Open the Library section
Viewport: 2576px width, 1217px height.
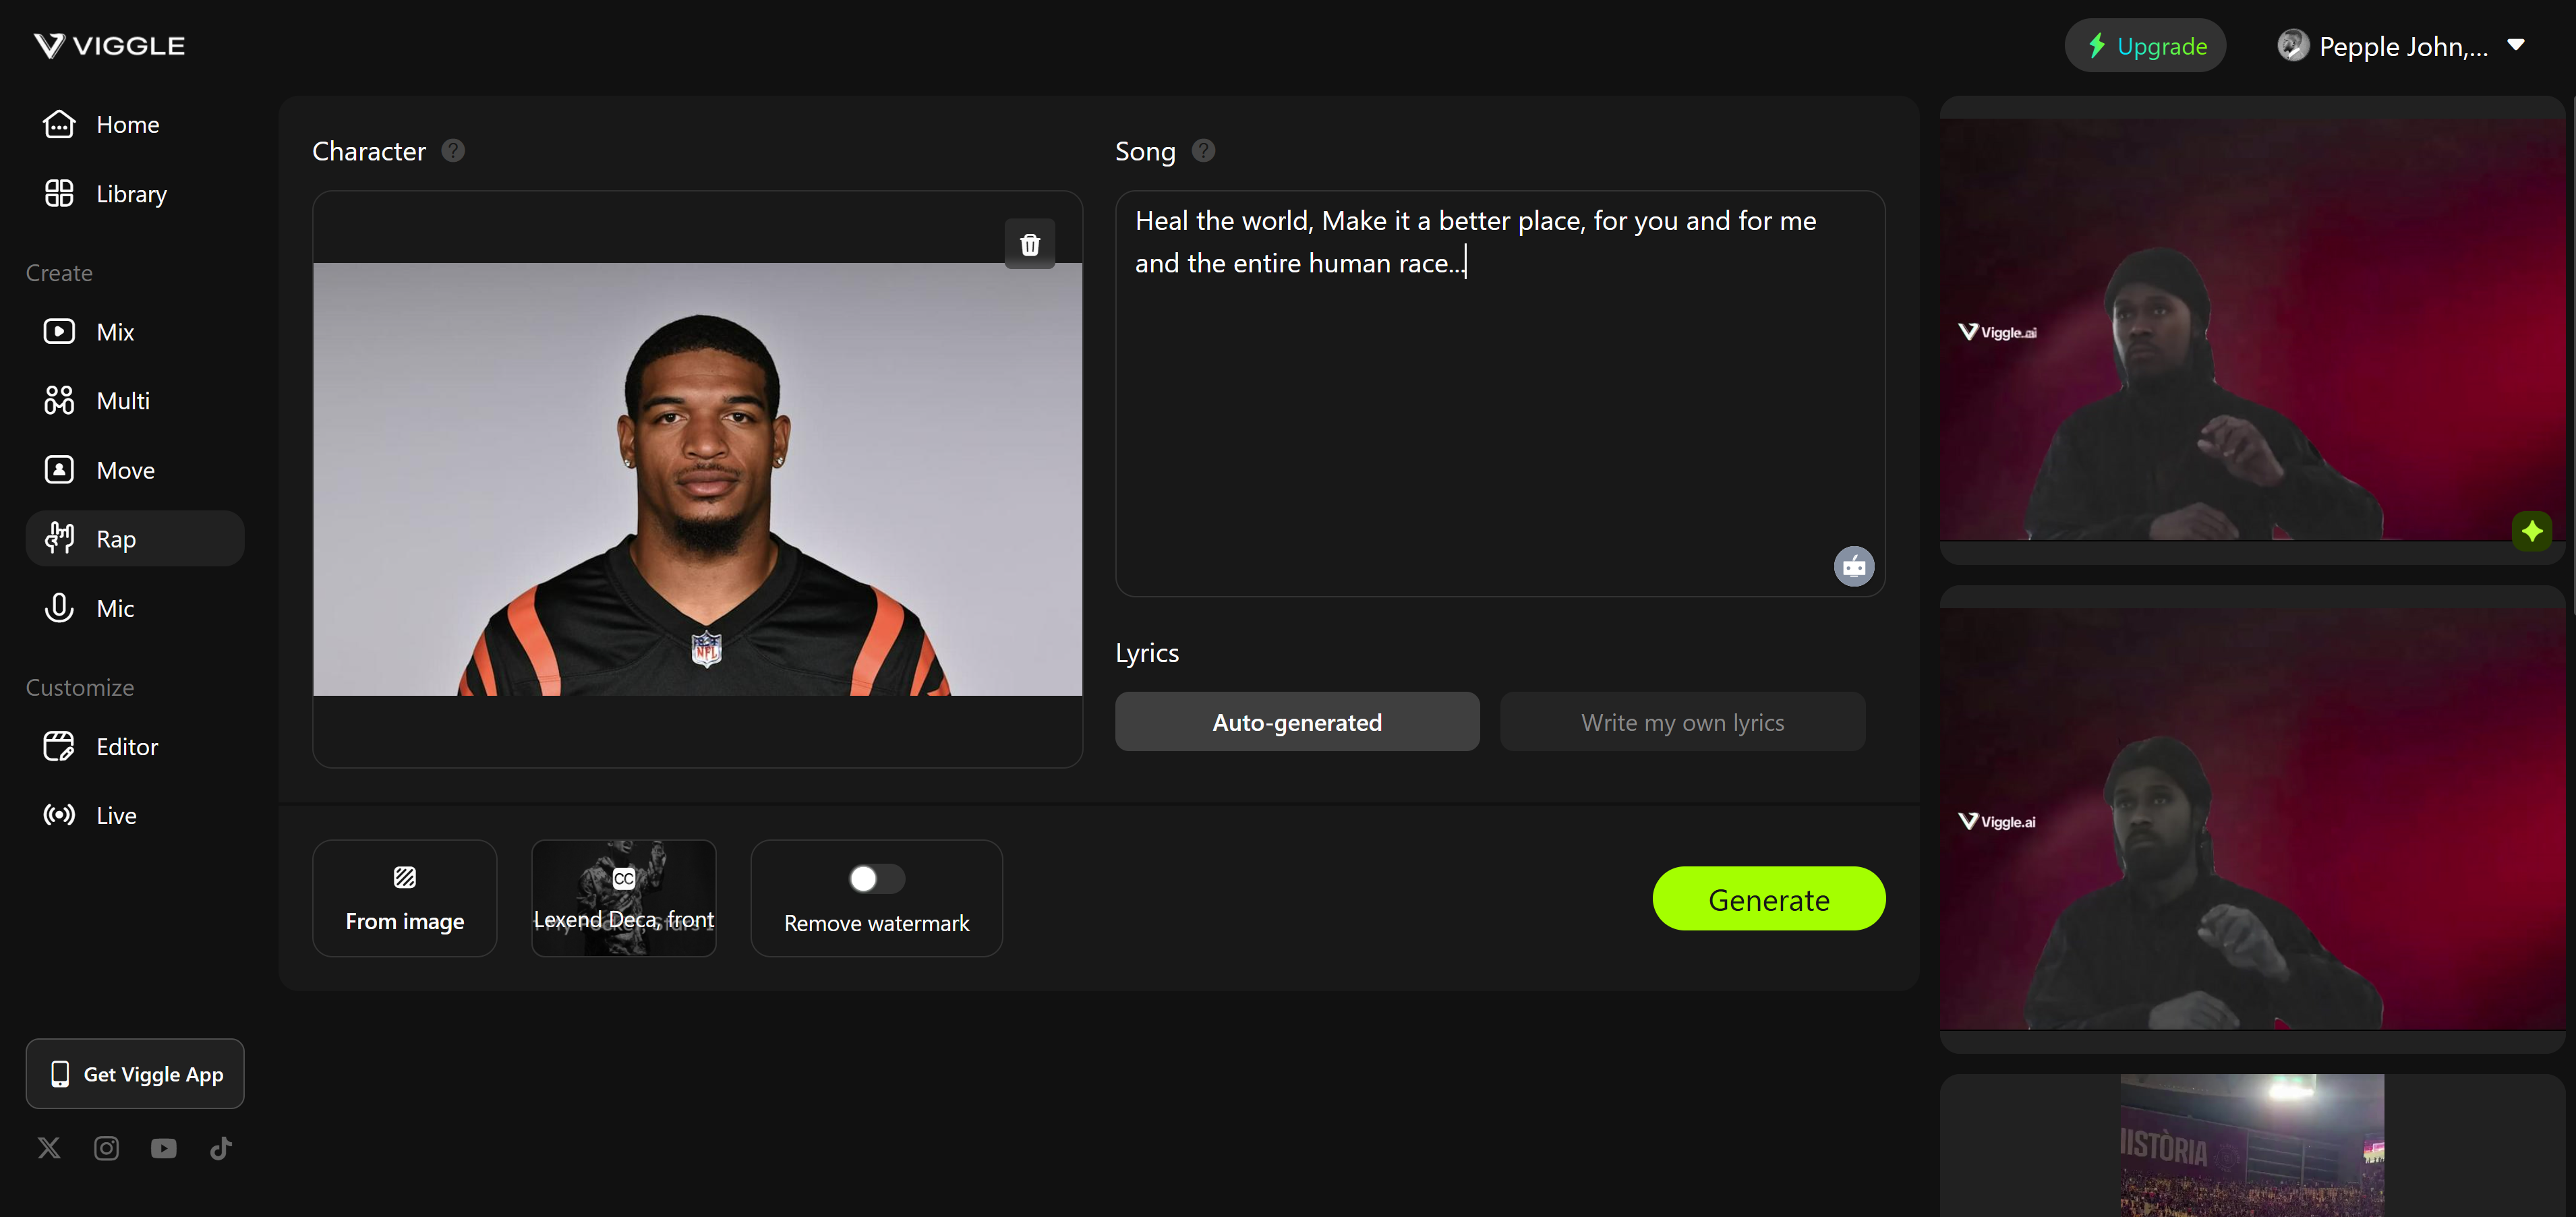pyautogui.click(x=131, y=194)
